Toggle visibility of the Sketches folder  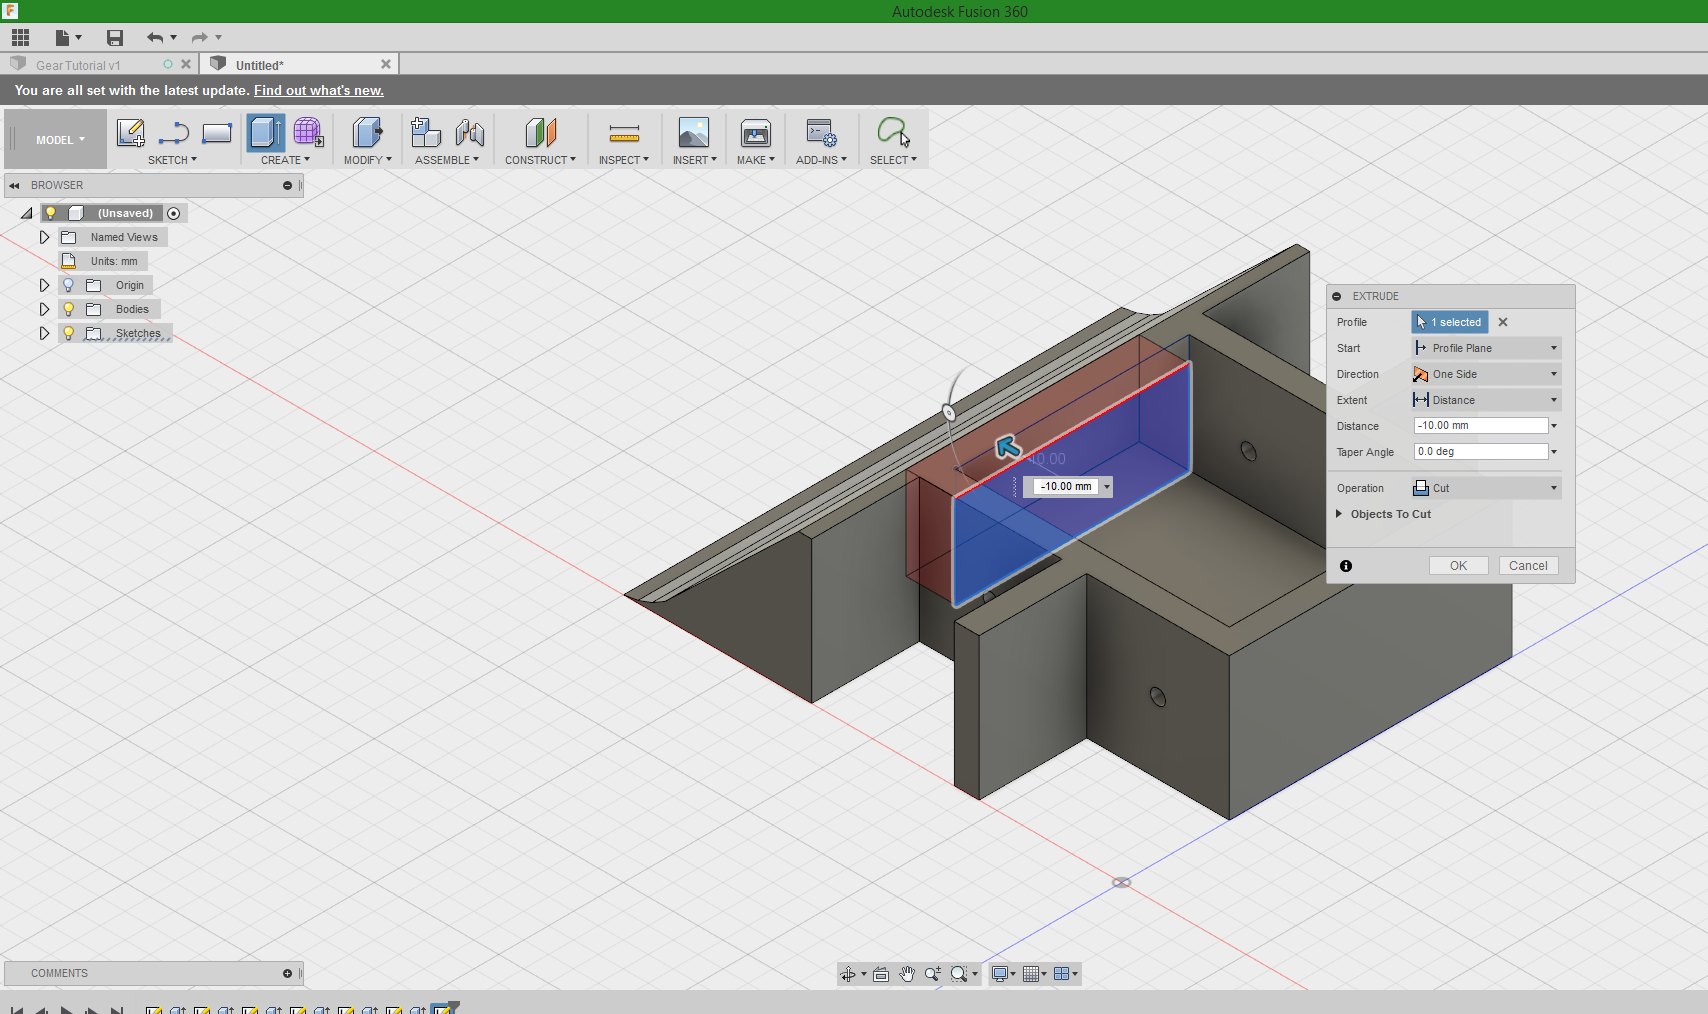[x=68, y=333]
